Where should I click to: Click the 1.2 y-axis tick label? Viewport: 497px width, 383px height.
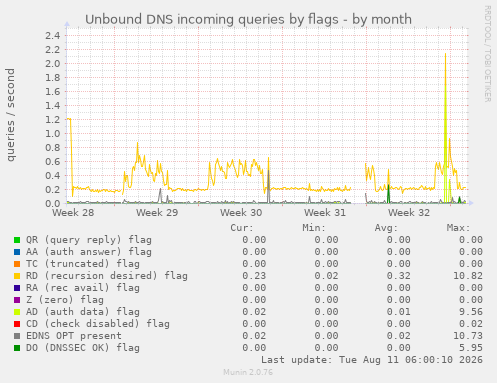pos(53,119)
